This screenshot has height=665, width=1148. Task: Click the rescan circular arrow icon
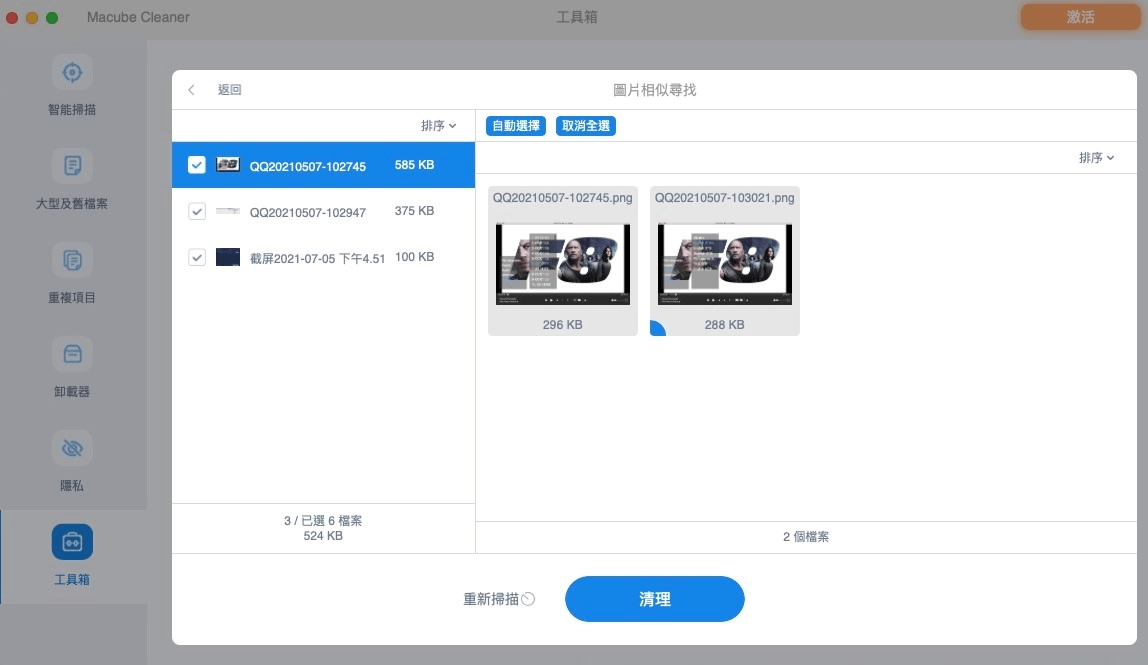528,599
